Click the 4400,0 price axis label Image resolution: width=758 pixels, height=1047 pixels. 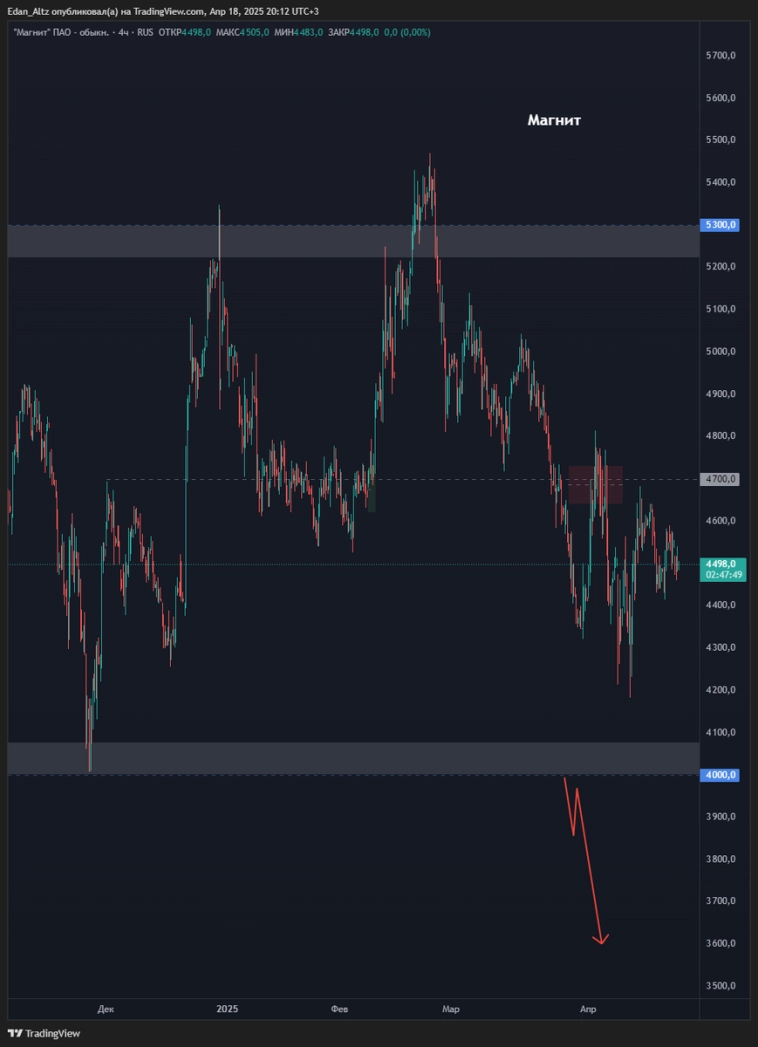point(720,605)
